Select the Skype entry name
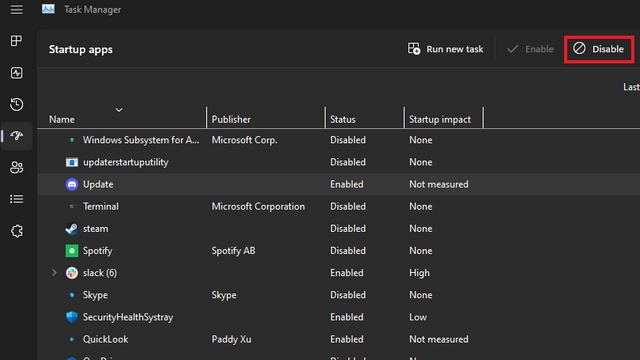The image size is (640, 360). 95,295
